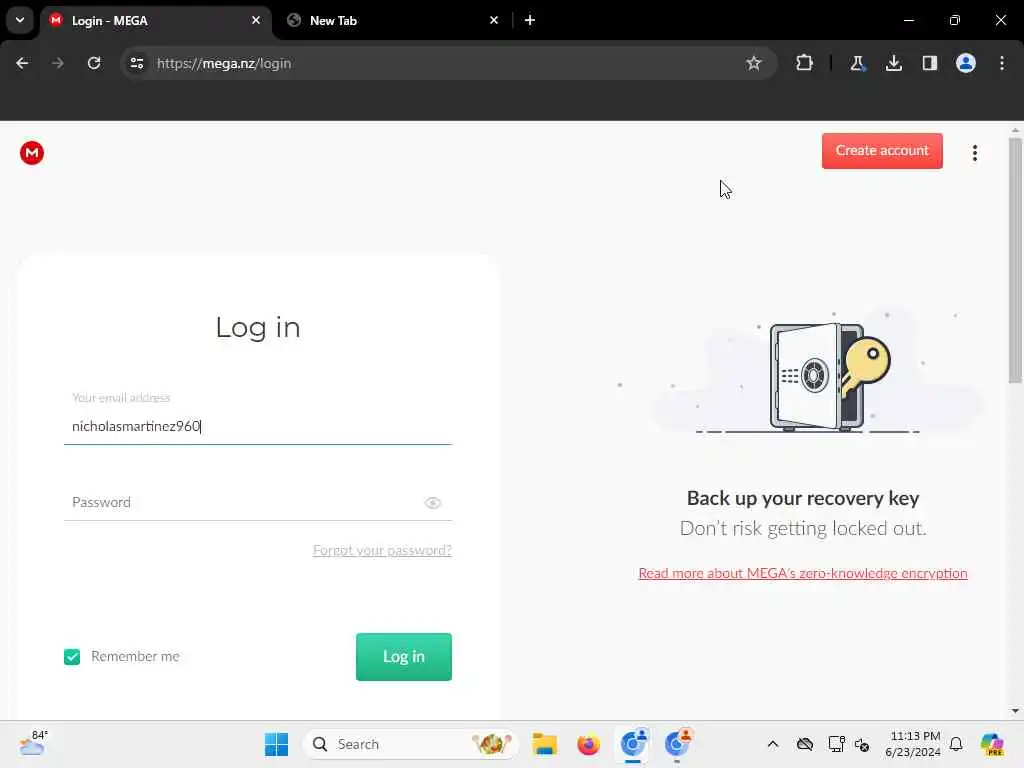1024x768 pixels.
Task: Click the green Log in button
Action: coord(404,656)
